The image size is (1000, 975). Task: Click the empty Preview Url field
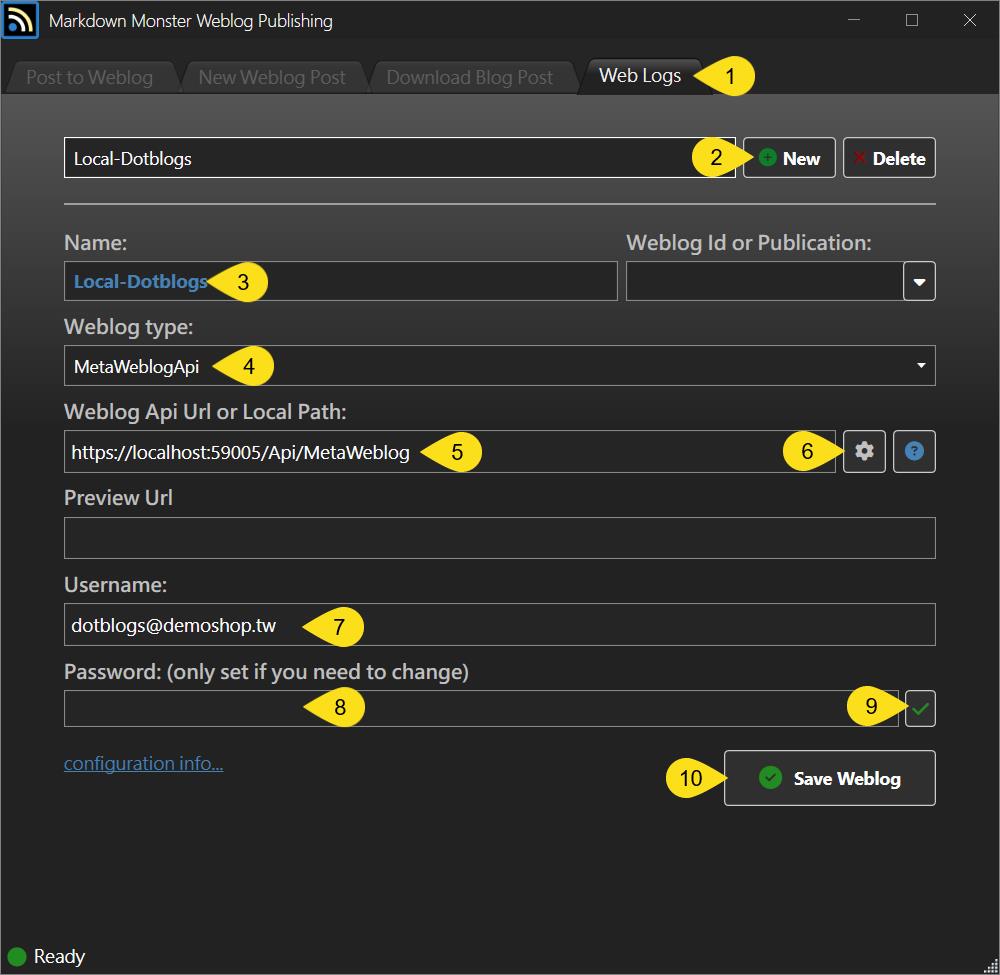[499, 538]
